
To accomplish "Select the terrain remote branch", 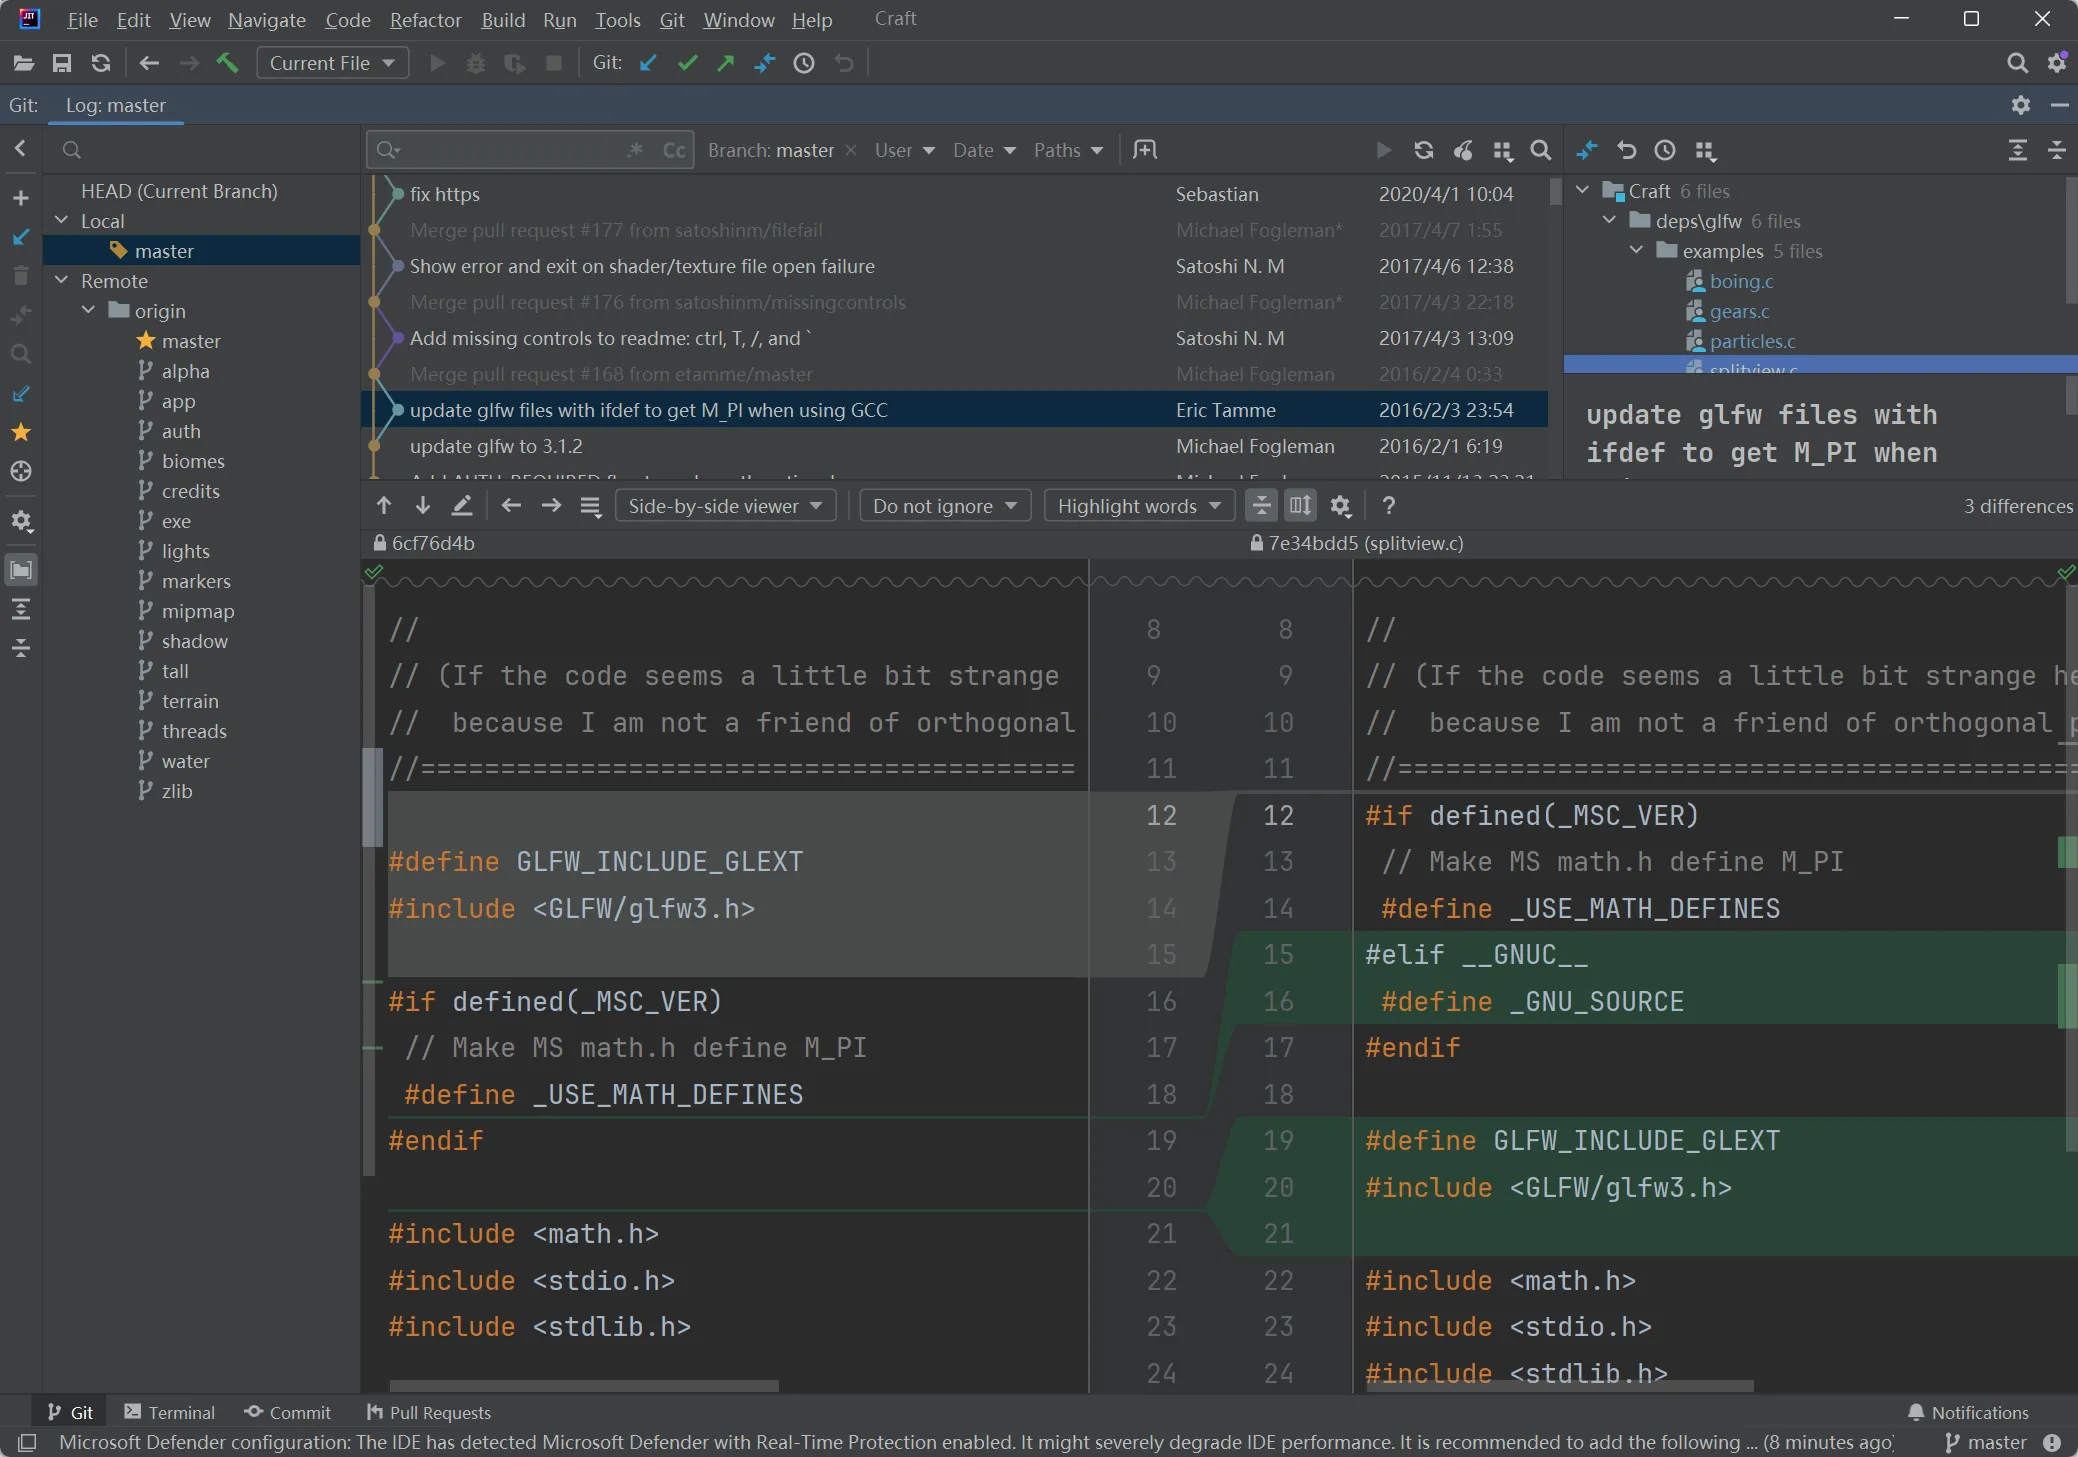I will pos(190,701).
